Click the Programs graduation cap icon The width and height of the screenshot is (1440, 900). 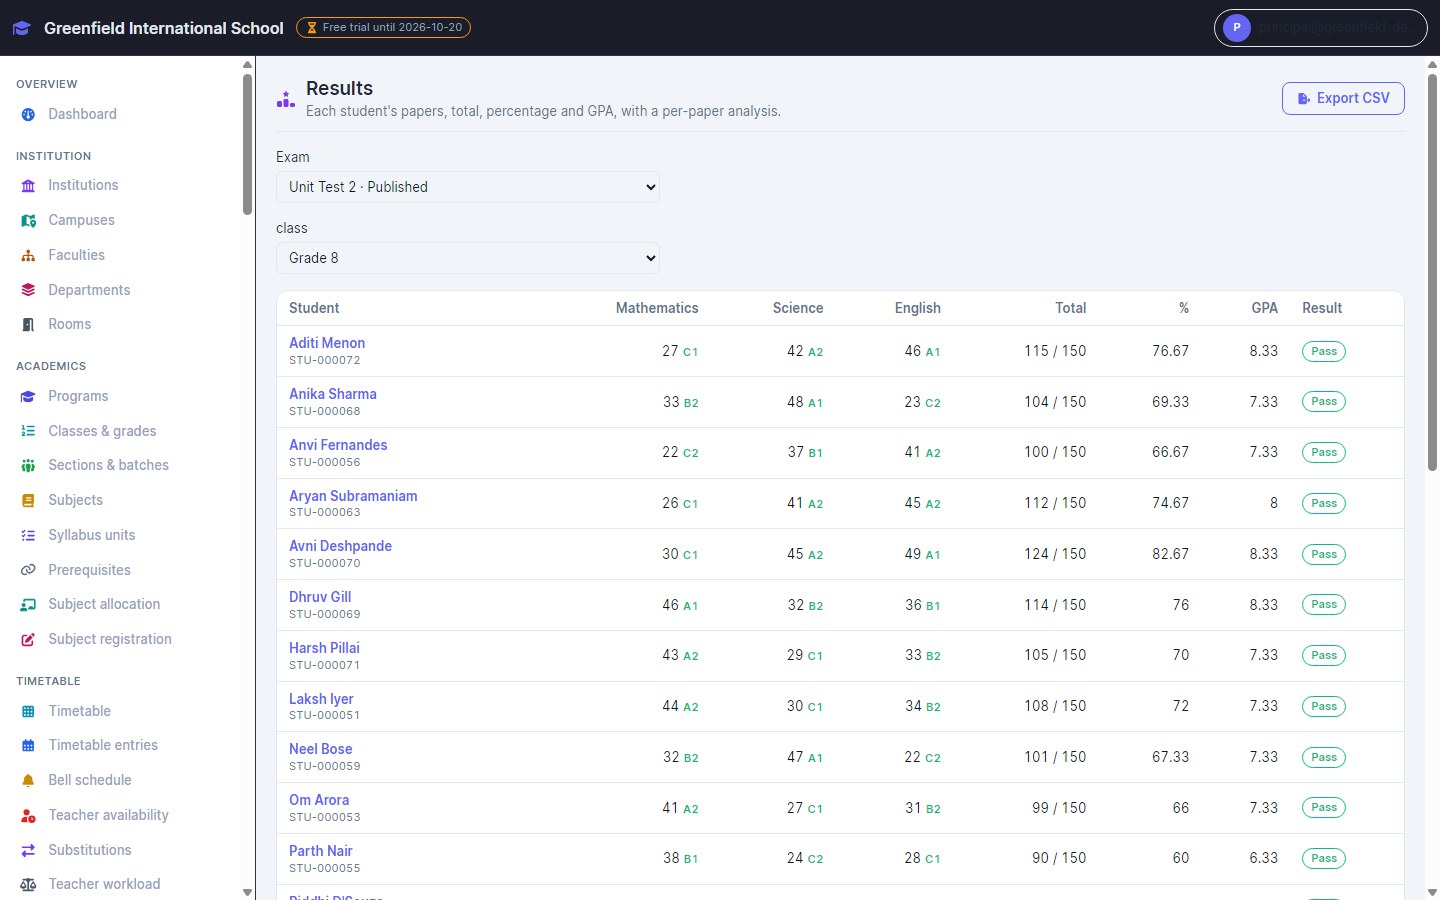[28, 397]
